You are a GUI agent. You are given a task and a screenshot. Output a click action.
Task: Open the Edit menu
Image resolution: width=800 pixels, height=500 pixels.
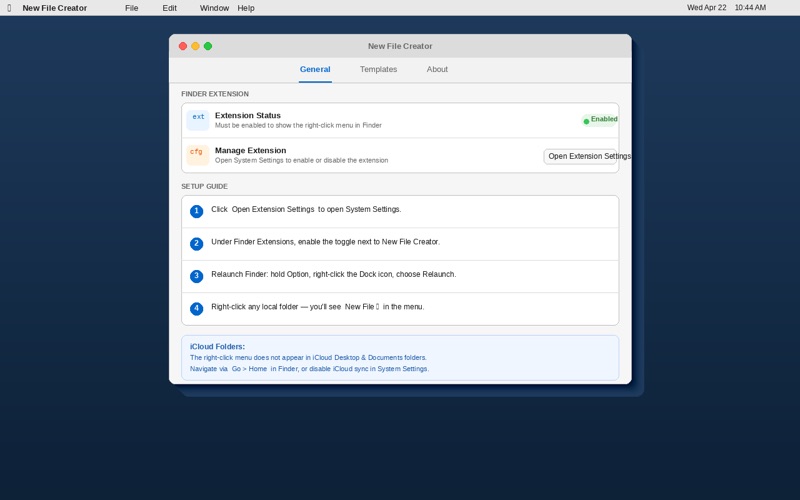169,8
